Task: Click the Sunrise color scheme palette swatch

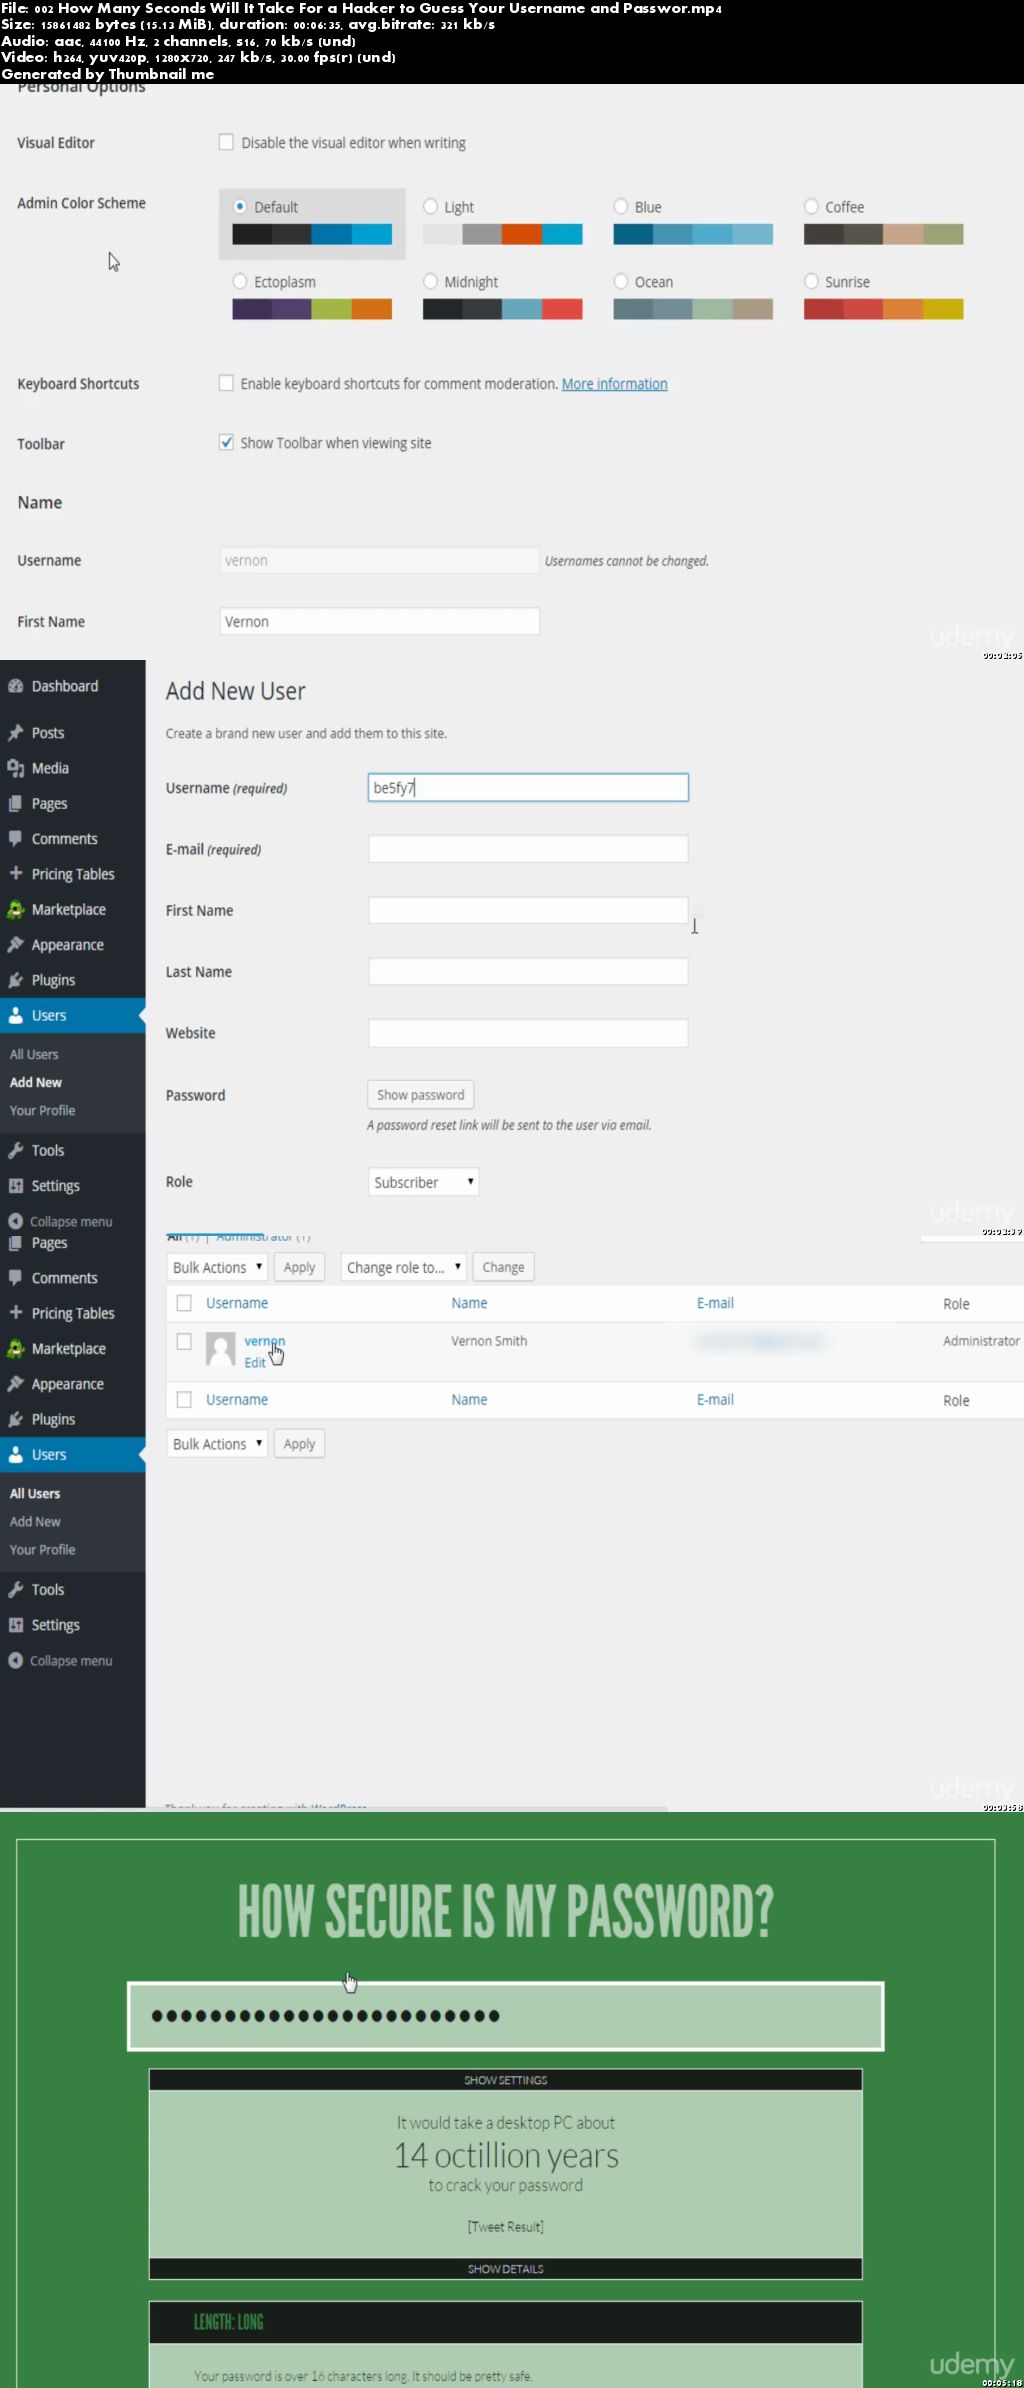Action: 883,309
